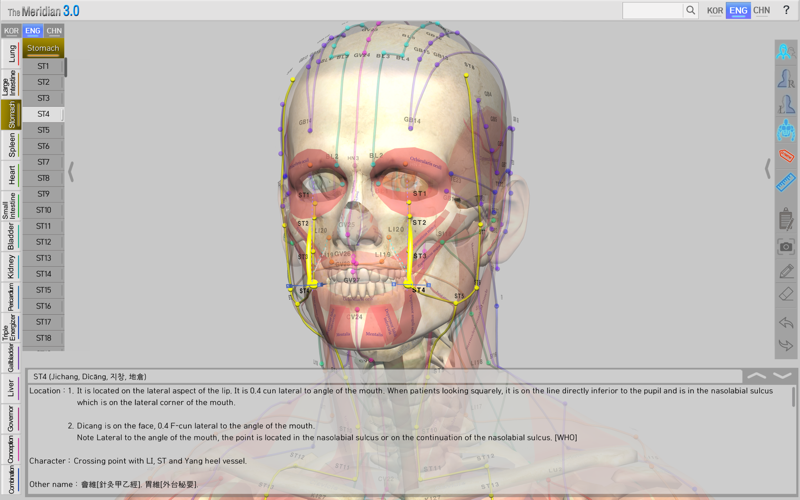Select acupoint ST8 in the list
800x500 pixels.
point(43,178)
